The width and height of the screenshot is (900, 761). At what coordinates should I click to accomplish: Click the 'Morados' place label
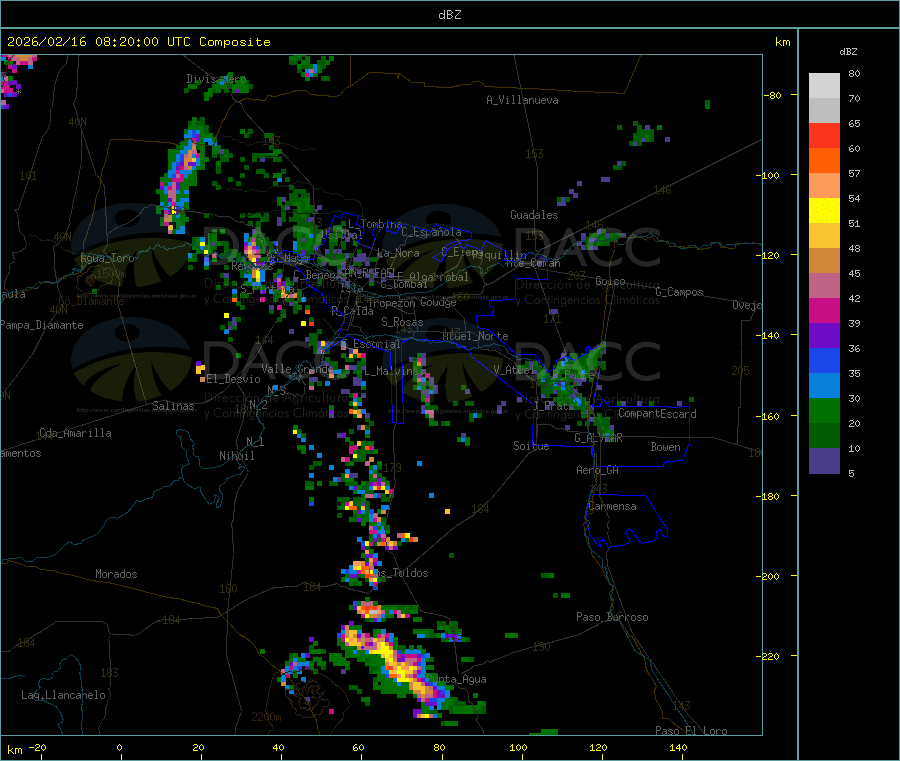(x=116, y=574)
